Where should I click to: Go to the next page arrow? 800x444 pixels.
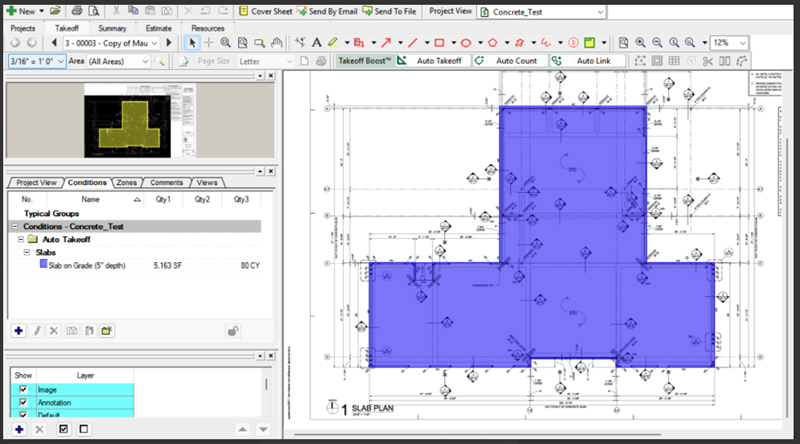click(169, 43)
